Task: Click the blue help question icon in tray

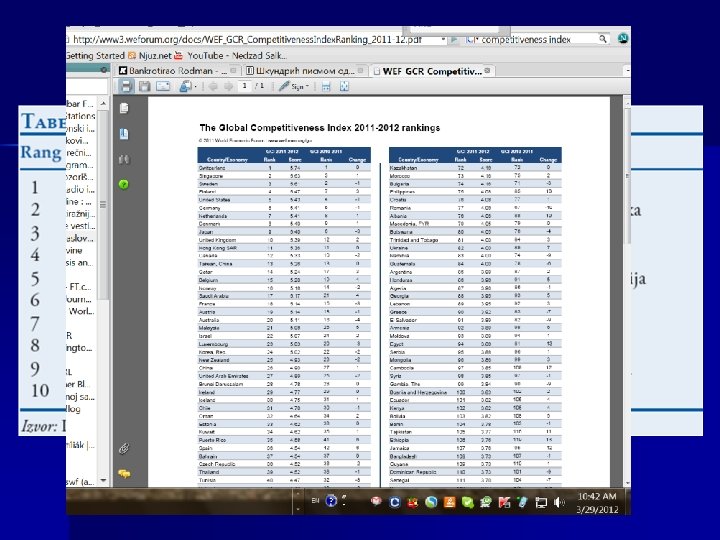Action: [x=331, y=501]
